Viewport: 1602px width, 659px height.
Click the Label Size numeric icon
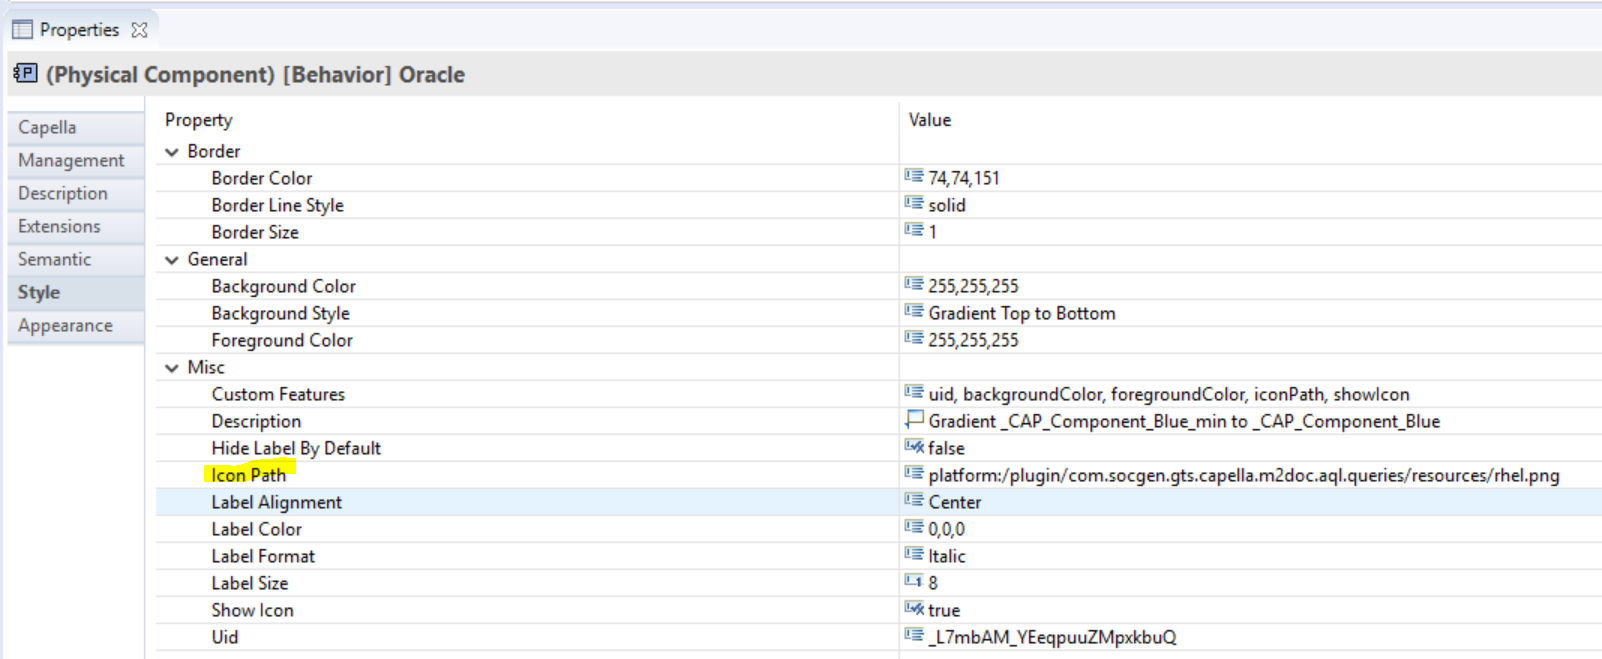click(914, 581)
